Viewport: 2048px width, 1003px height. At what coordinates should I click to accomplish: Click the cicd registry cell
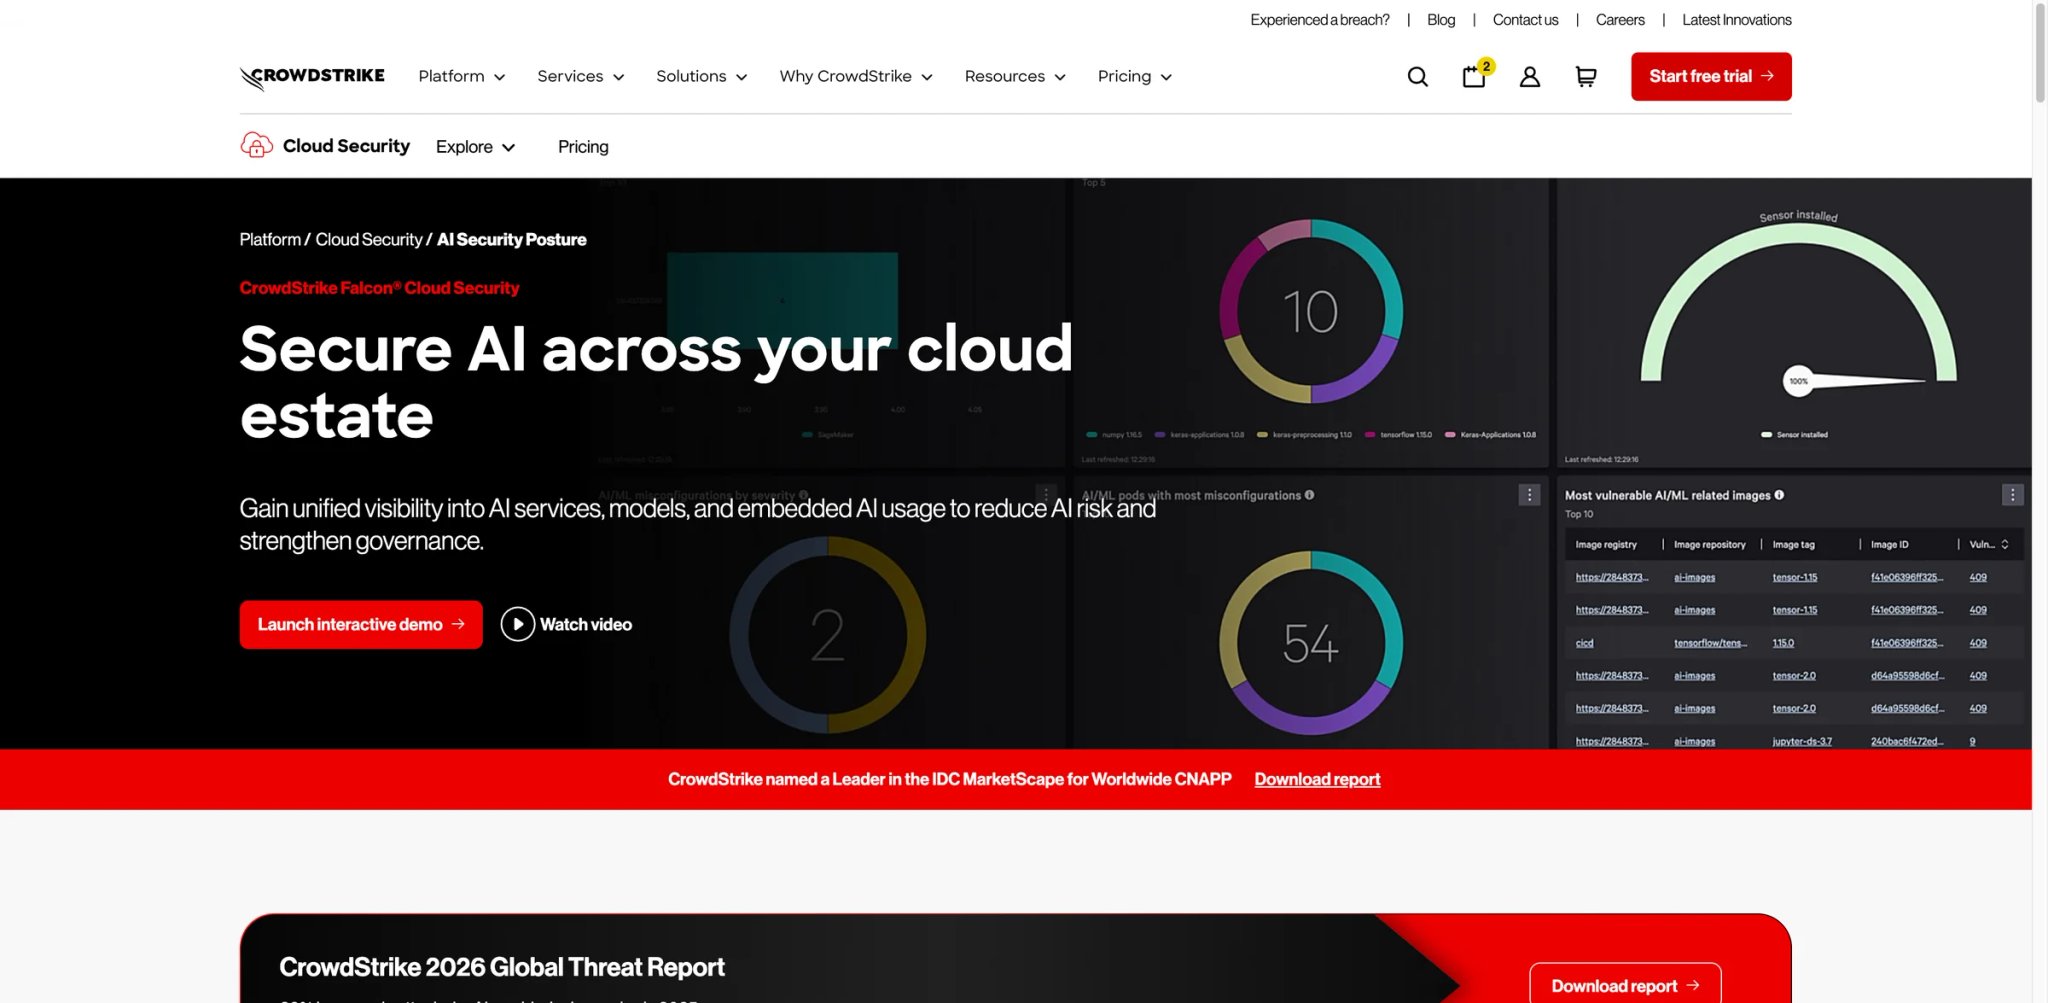coord(1584,643)
